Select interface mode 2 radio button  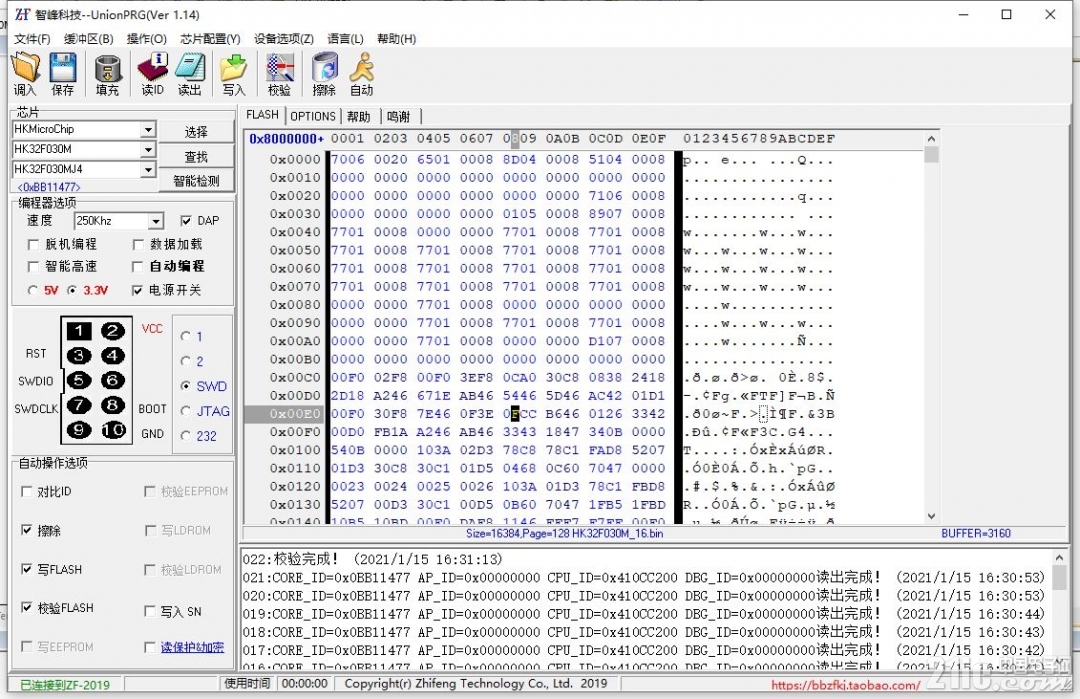pos(185,361)
